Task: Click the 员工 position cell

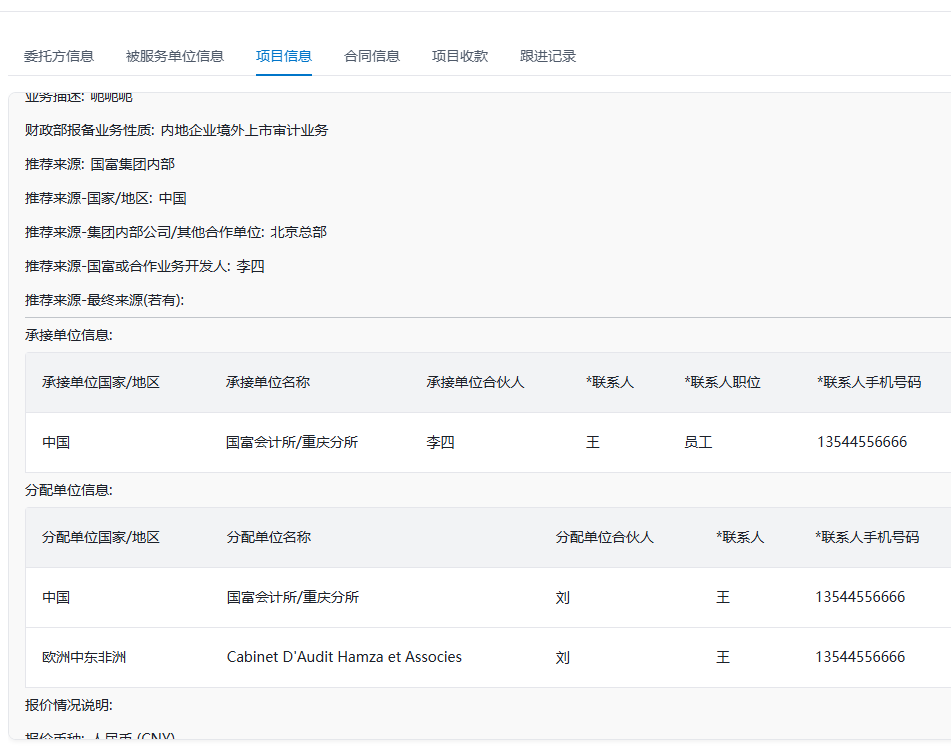Action: [698, 442]
